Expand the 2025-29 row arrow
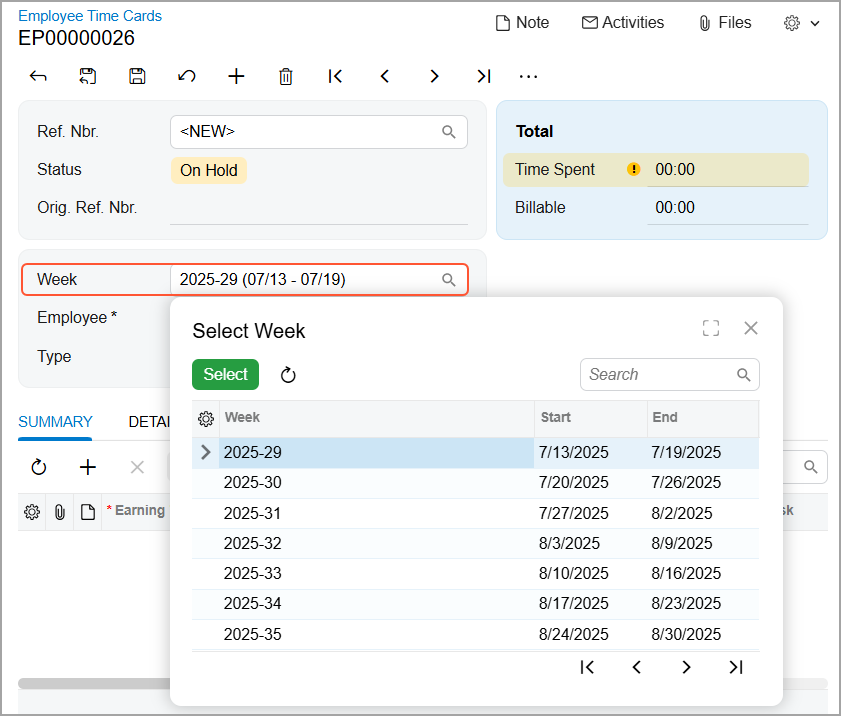 (206, 452)
